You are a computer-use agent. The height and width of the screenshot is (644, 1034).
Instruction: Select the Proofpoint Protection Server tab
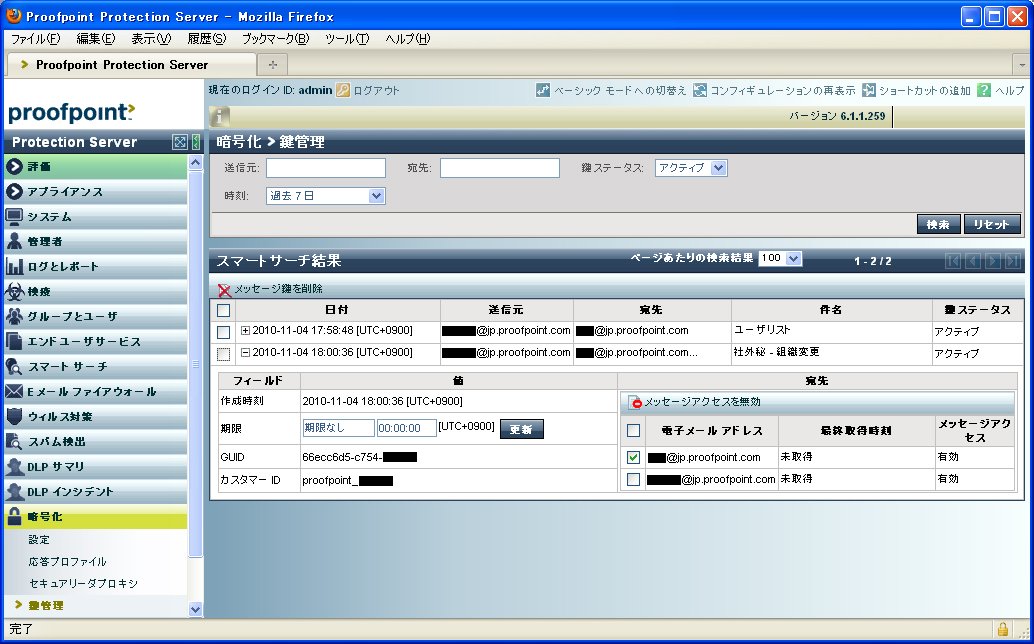click(x=131, y=65)
